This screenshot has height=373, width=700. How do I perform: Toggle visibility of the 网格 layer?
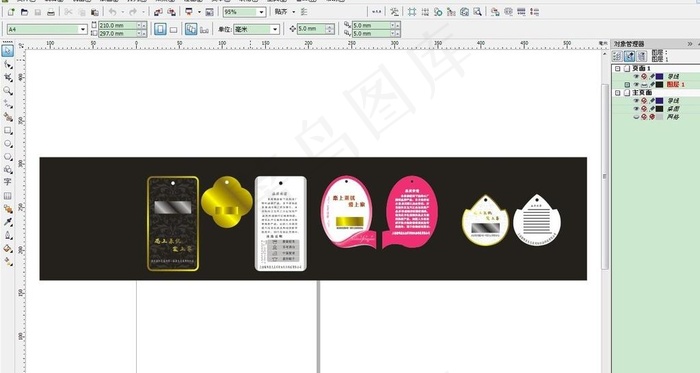pyautogui.click(x=636, y=117)
